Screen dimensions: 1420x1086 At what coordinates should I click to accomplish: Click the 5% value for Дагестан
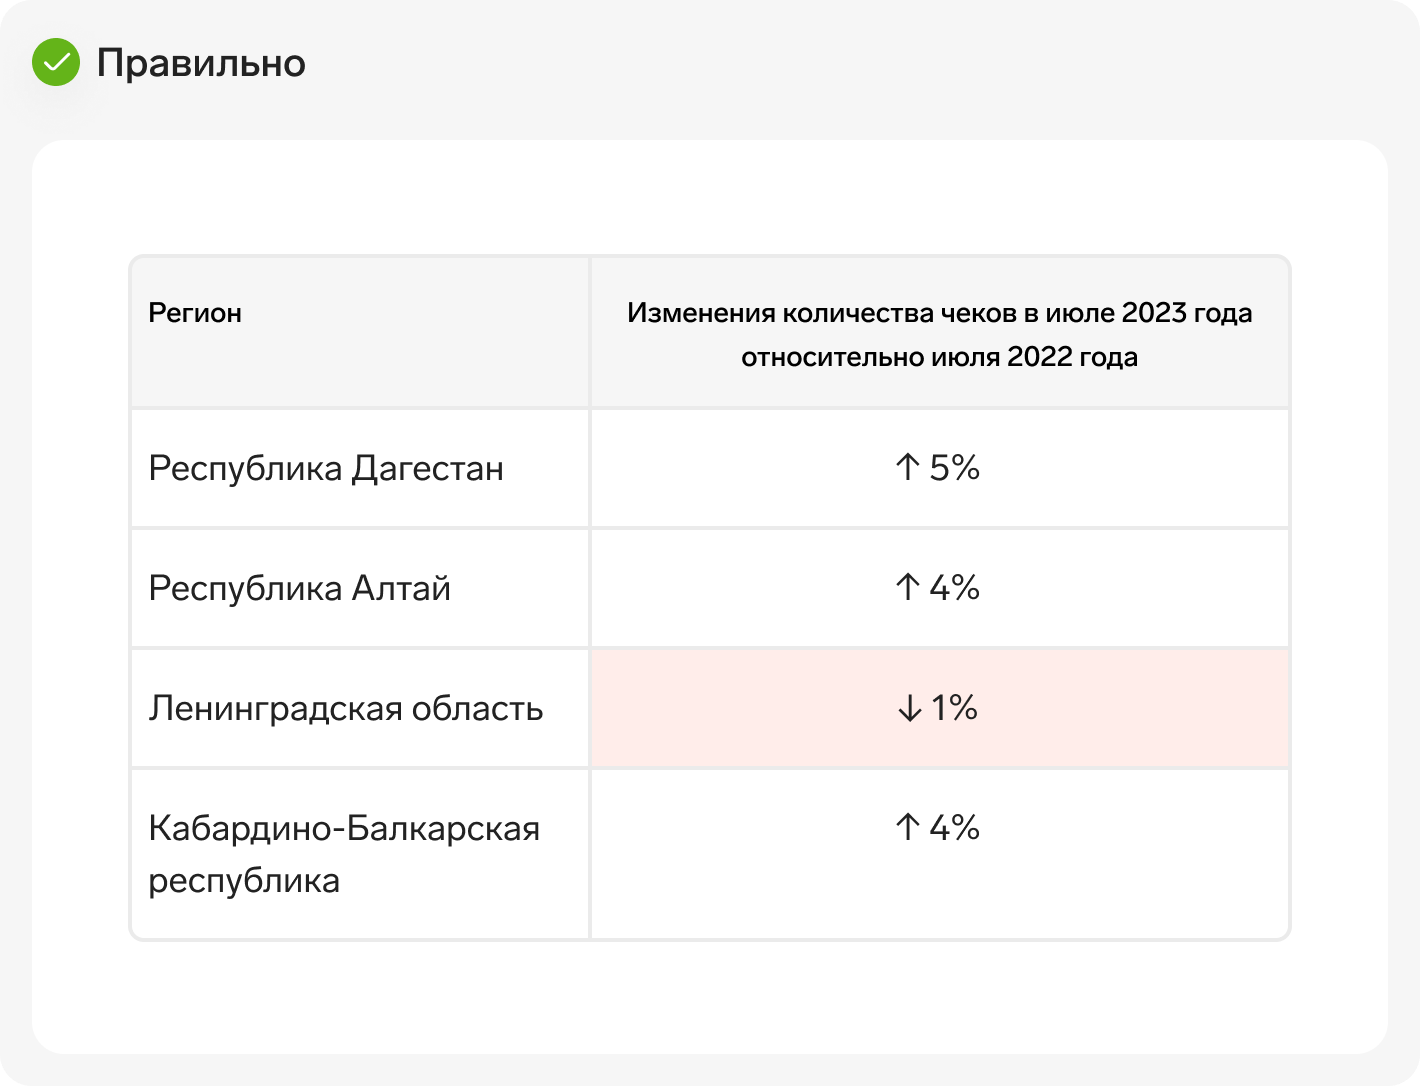(954, 467)
